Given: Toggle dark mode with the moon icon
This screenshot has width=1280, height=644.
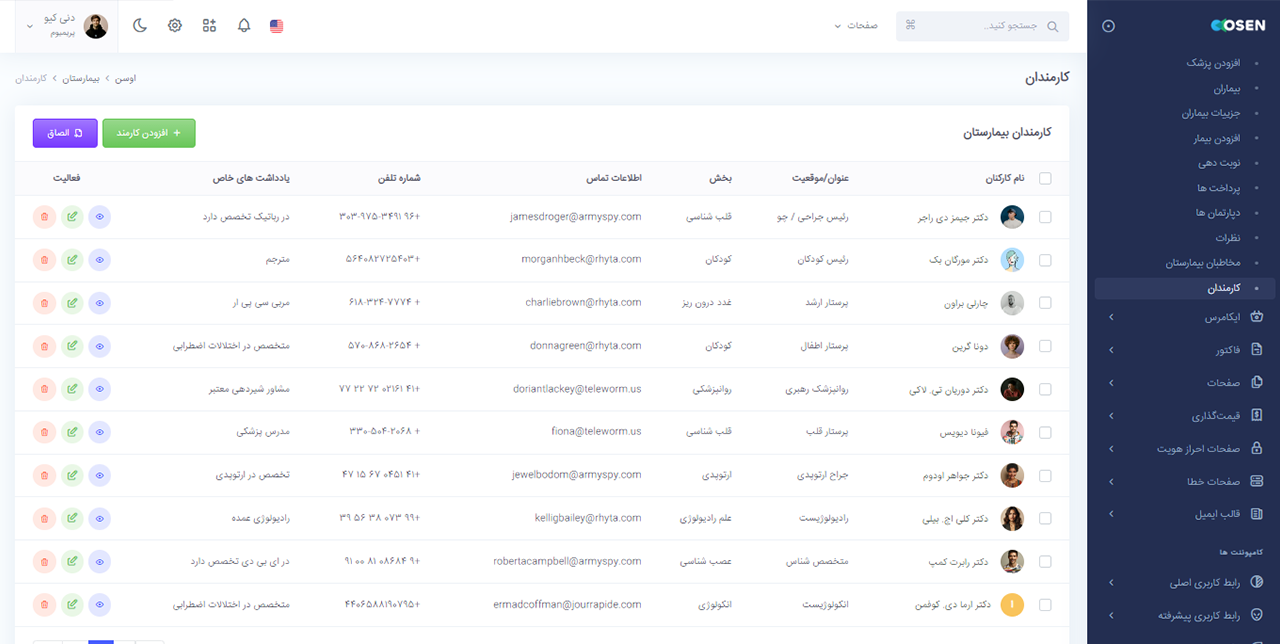Looking at the screenshot, I should pos(140,25).
